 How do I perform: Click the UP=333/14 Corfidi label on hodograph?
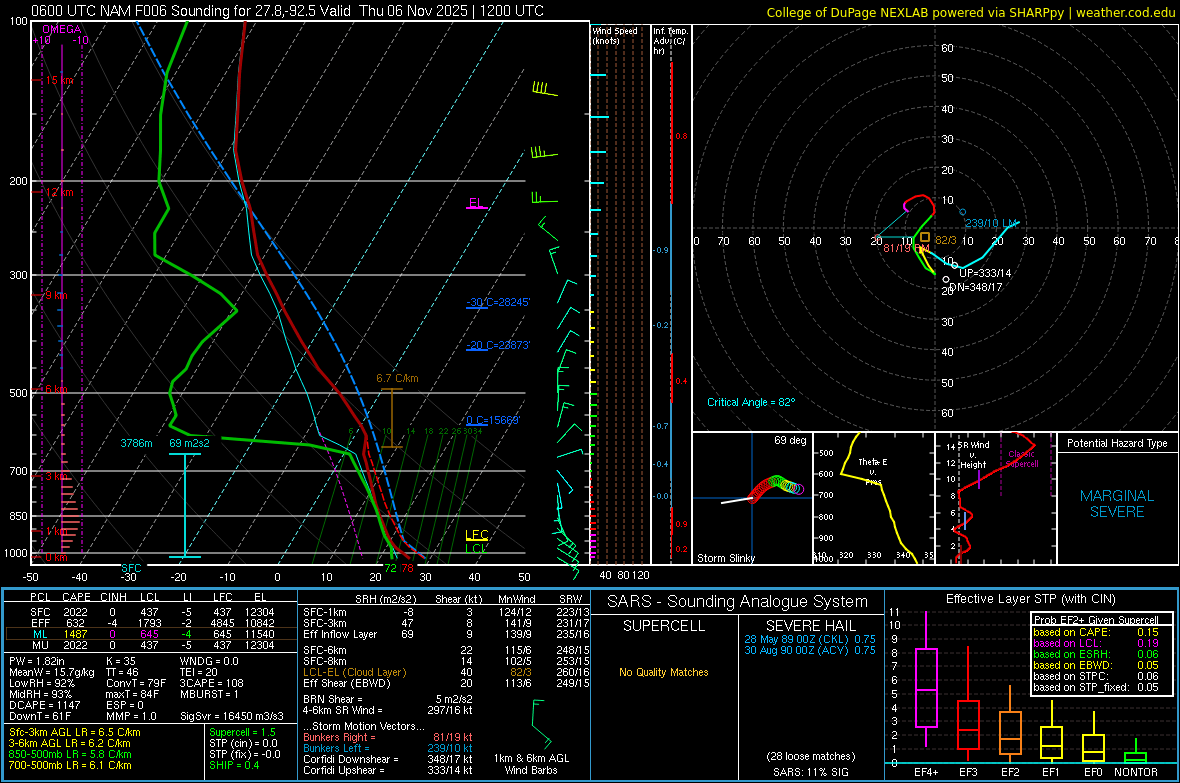pos(985,273)
